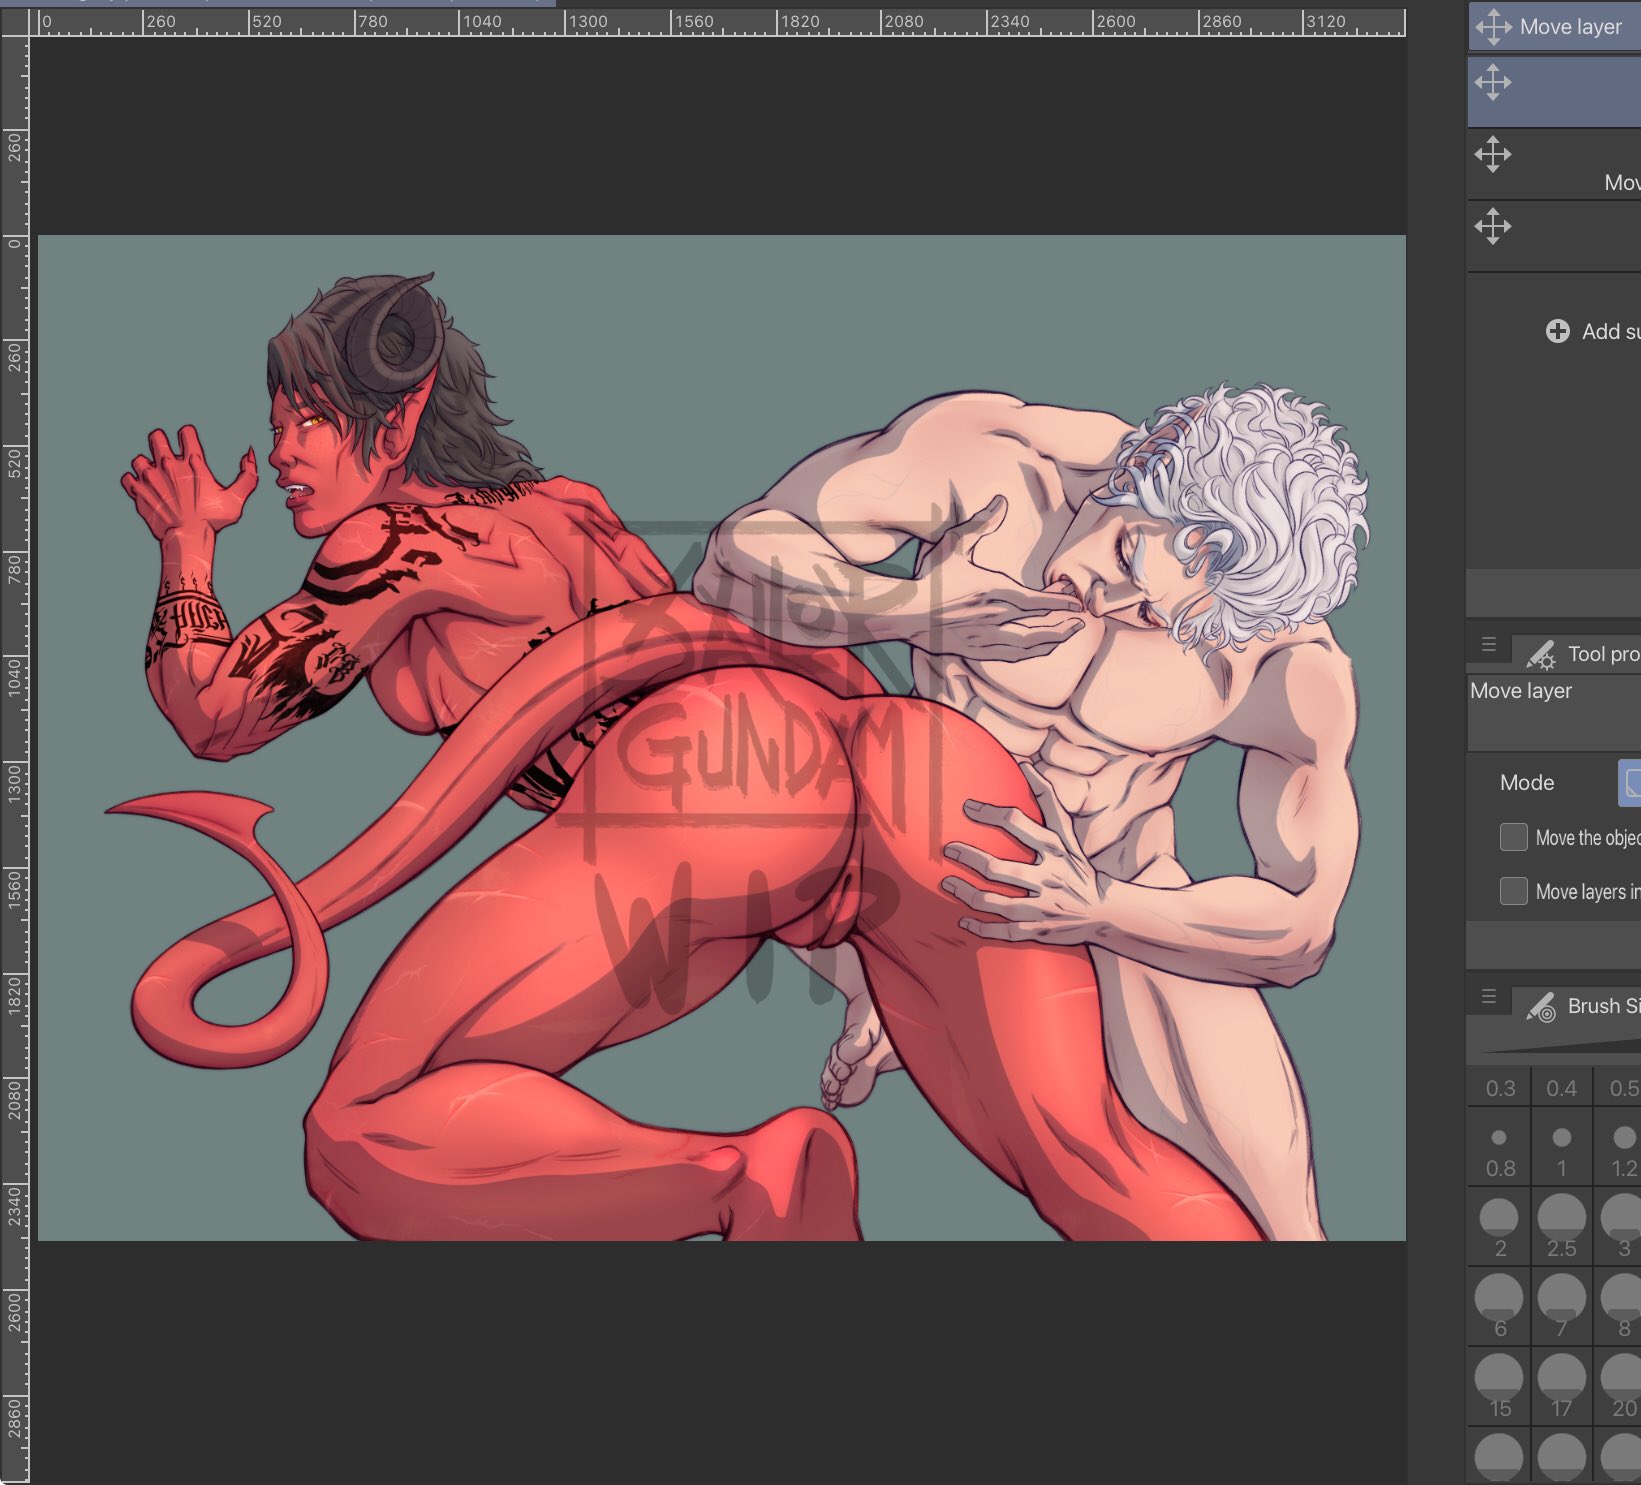The width and height of the screenshot is (1641, 1485).
Task: Click the Tool property wrench icon
Action: tap(1541, 655)
